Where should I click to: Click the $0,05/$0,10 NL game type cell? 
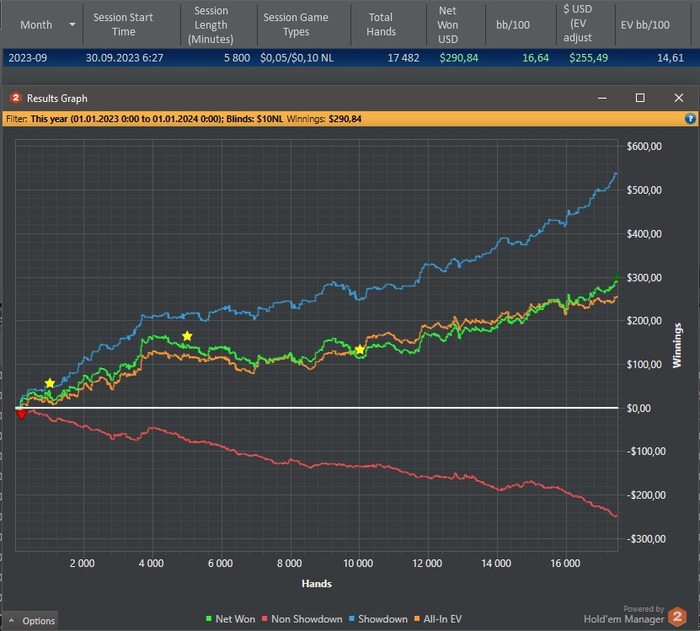click(297, 58)
